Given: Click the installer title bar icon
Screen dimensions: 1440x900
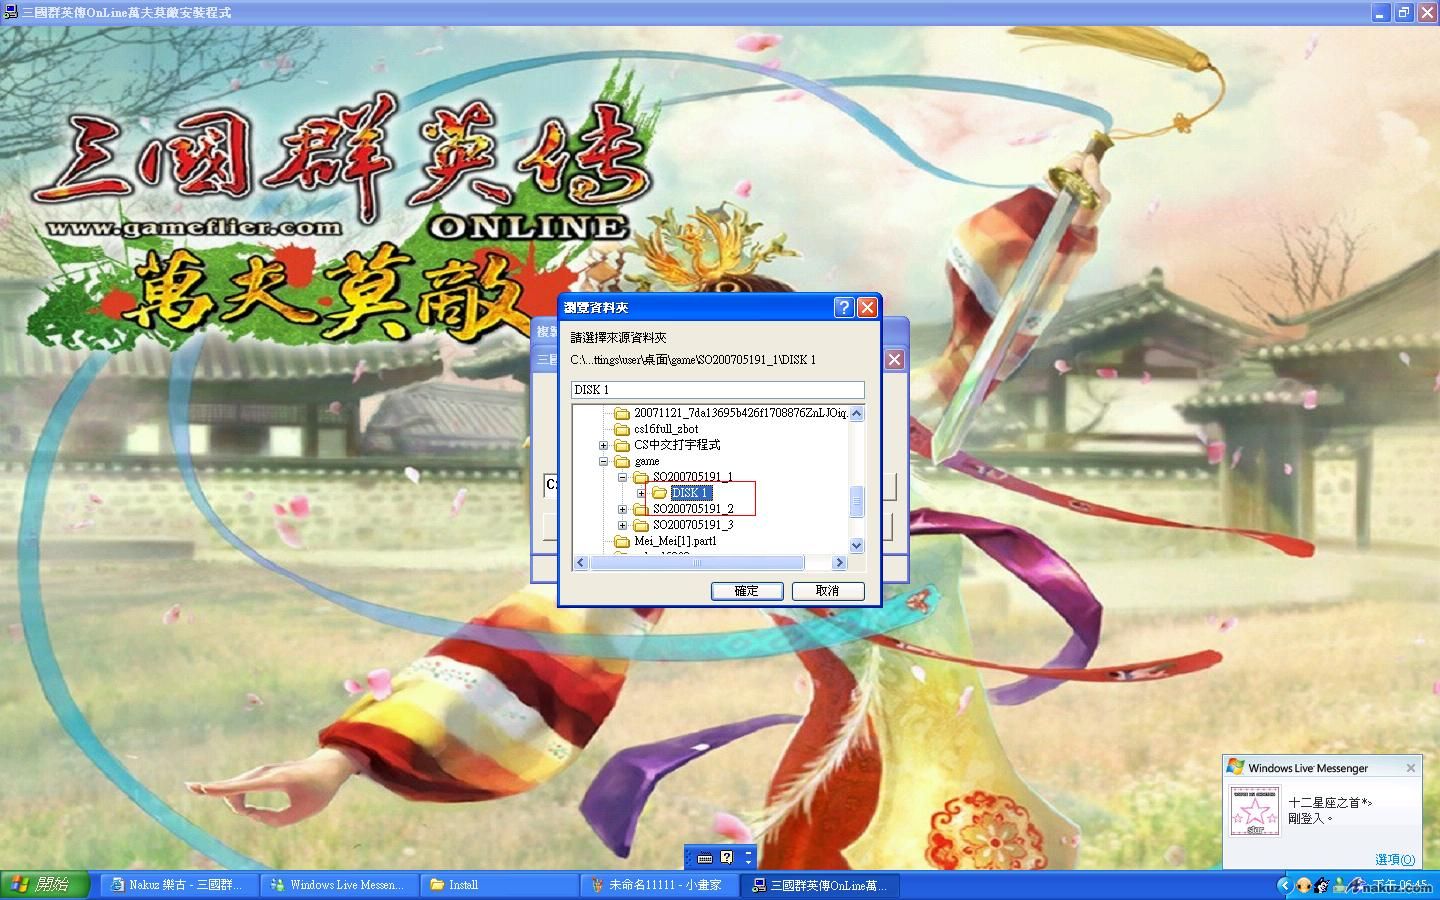Looking at the screenshot, I should pos(10,12).
